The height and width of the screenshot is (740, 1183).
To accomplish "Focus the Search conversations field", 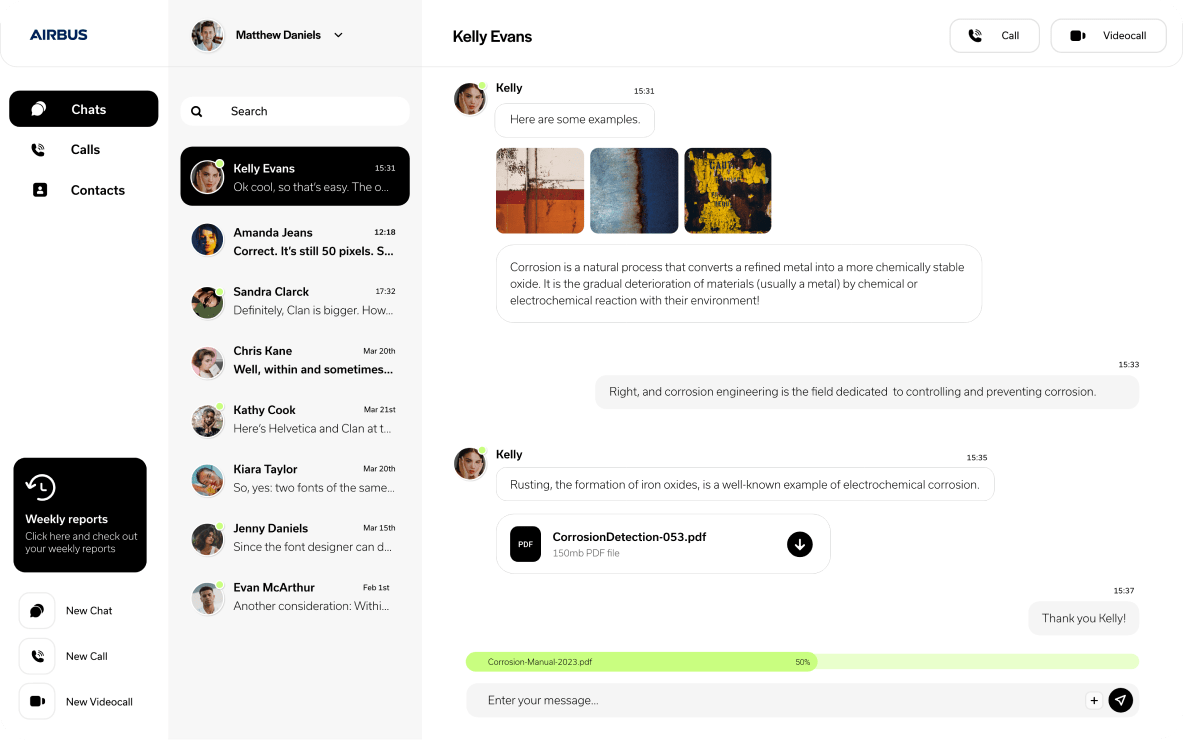I will [x=295, y=112].
